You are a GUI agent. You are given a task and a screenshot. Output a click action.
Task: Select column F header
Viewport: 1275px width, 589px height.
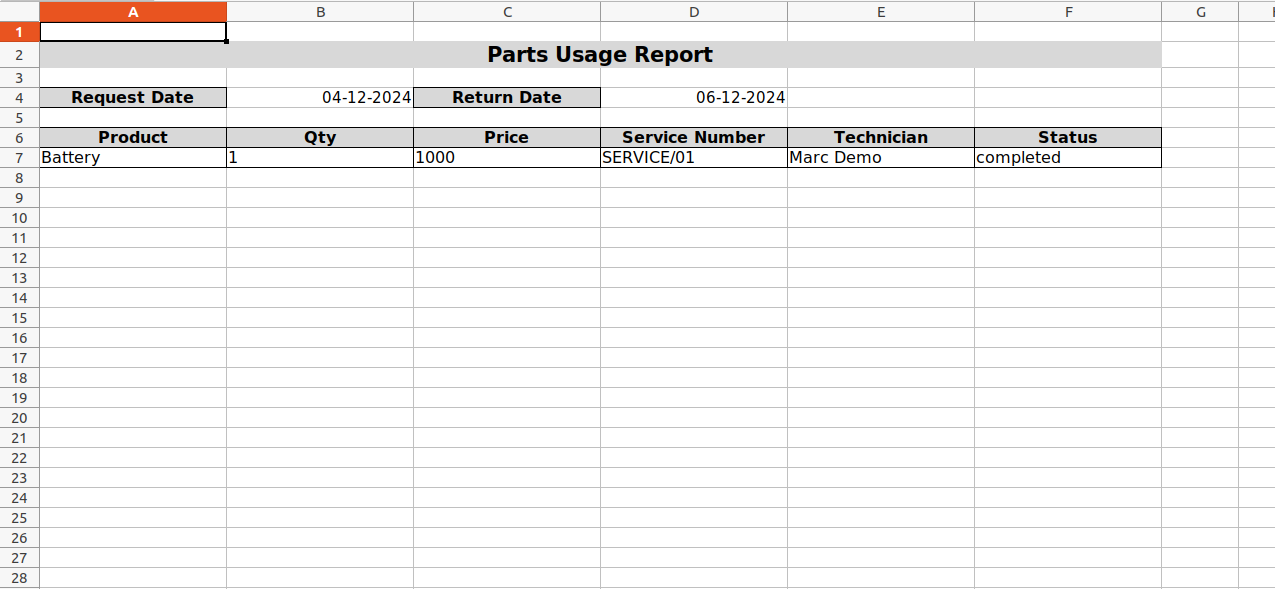point(1068,12)
